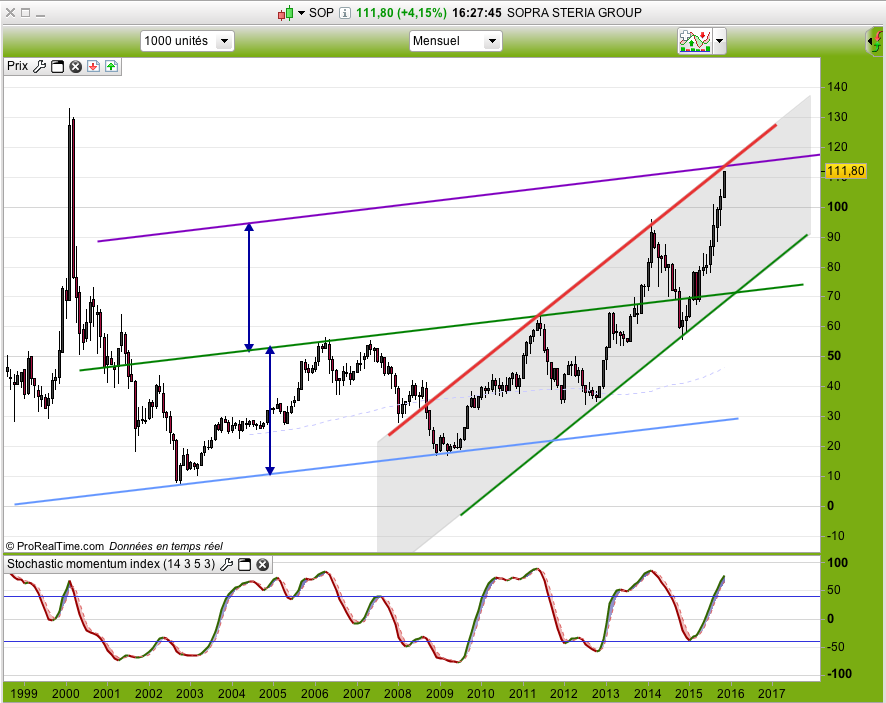Screen dimensions: 886x703
Task: Expand the collapsed side panel with red-green arrows
Action: tap(875, 42)
